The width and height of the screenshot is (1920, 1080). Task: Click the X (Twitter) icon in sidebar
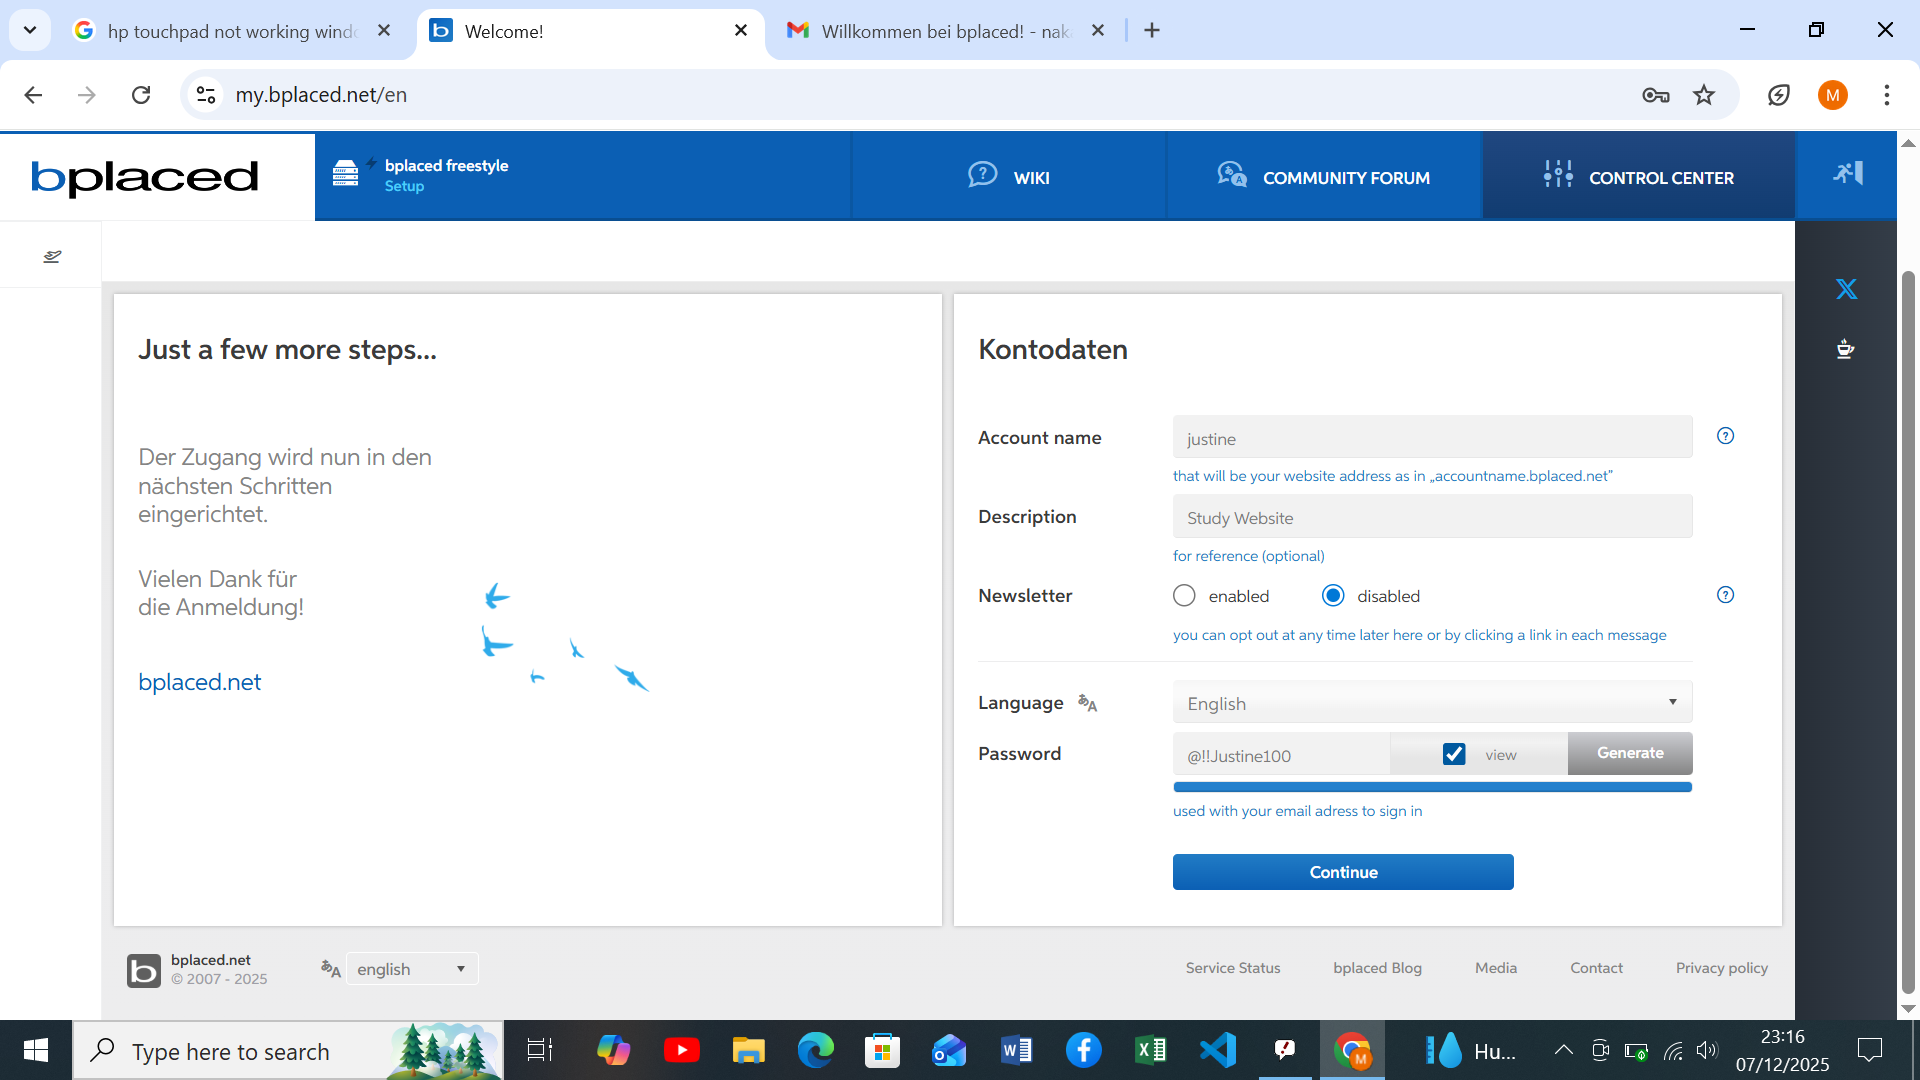coord(1846,289)
